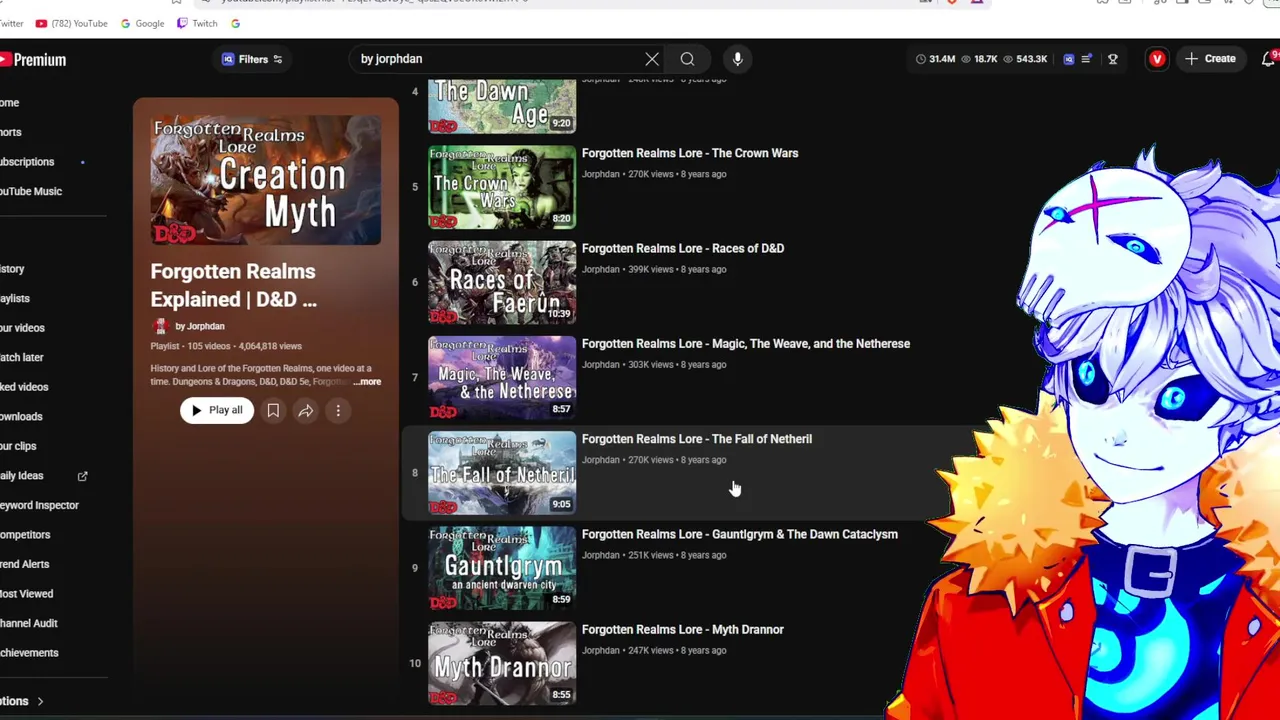
Task: Open Races of Faerûn video thumbnail
Action: click(502, 282)
